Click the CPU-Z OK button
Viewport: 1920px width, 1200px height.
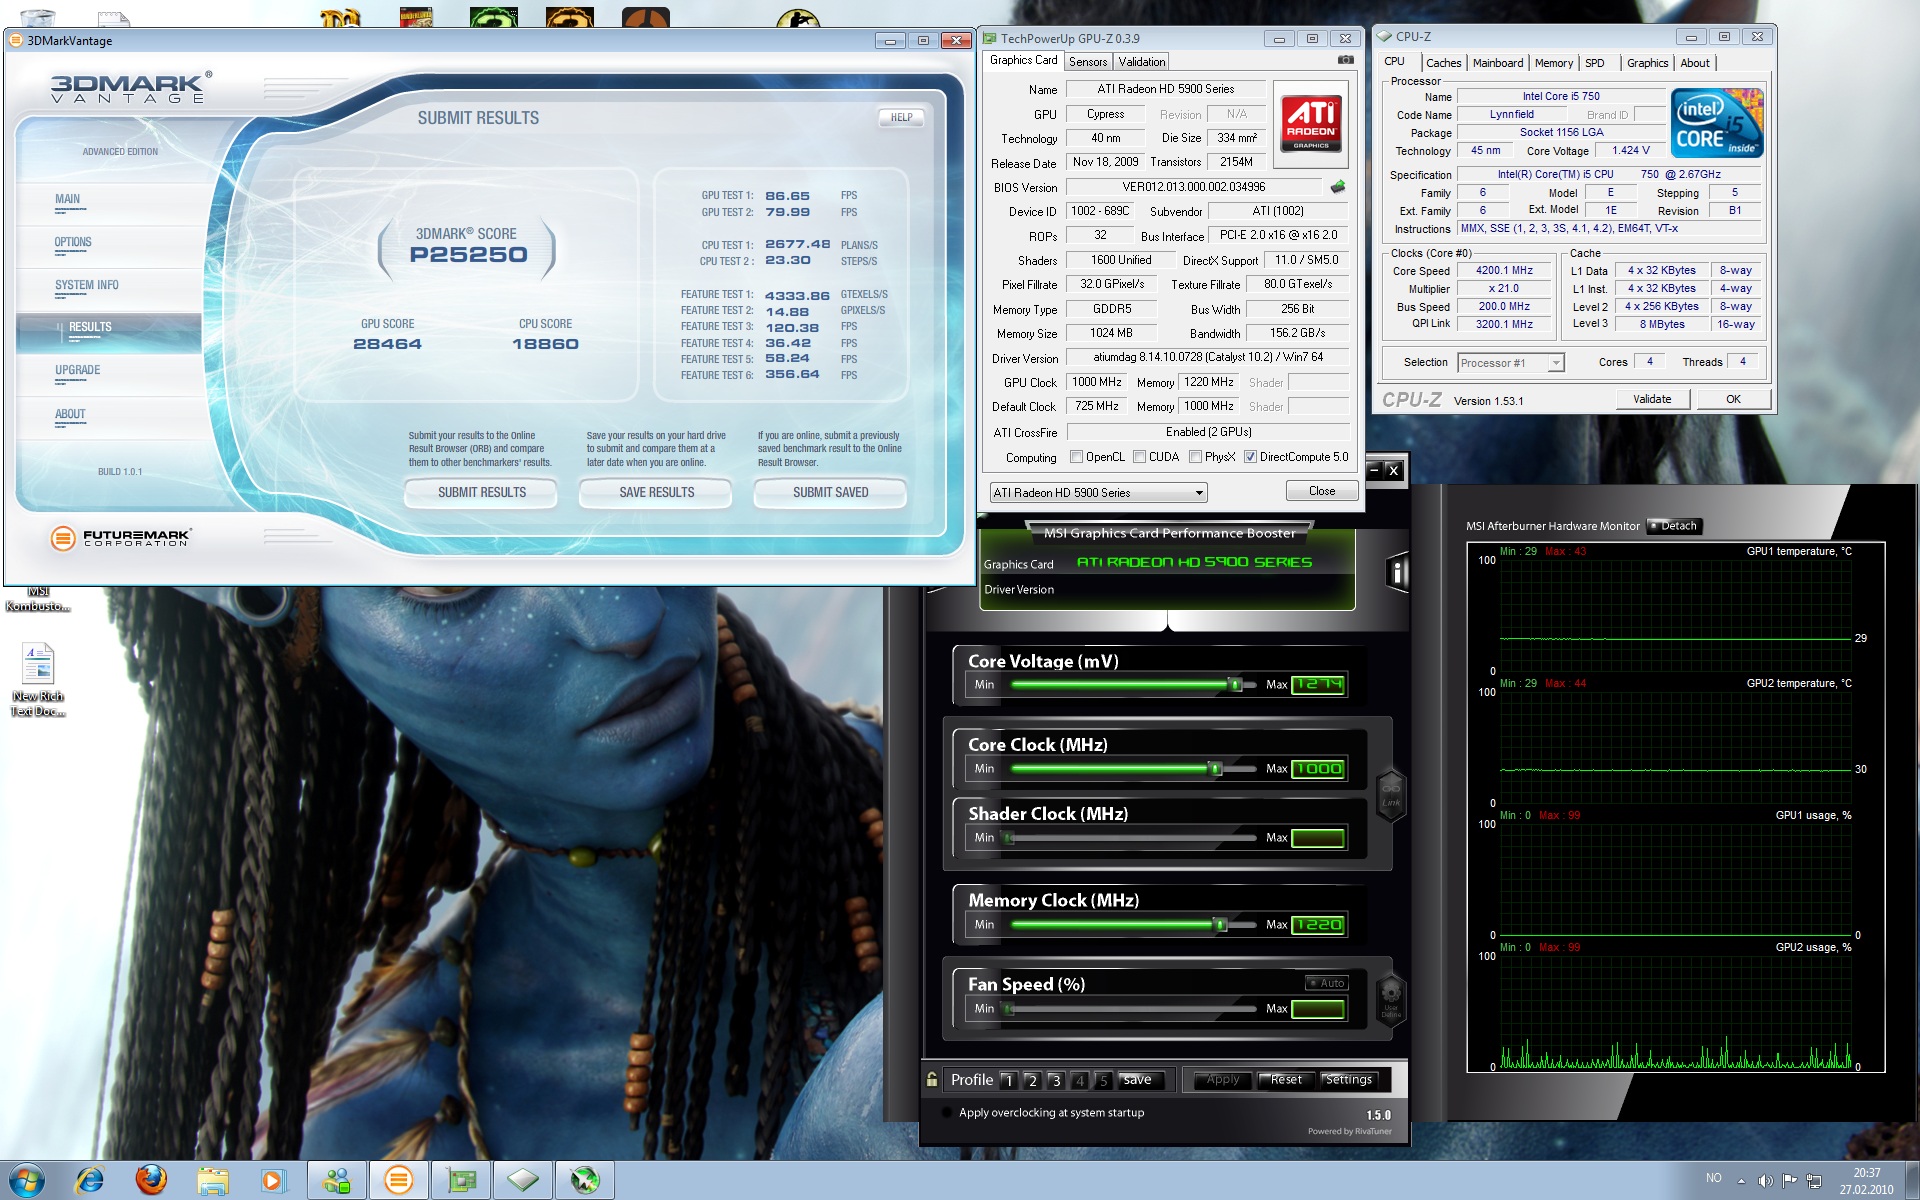1733,399
